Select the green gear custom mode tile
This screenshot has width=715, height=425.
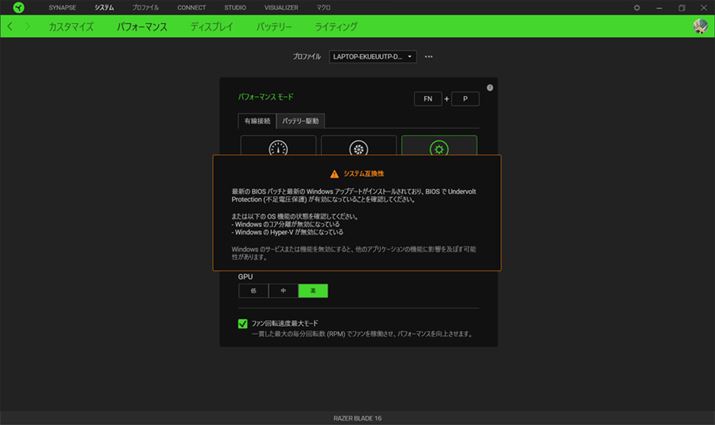click(438, 147)
